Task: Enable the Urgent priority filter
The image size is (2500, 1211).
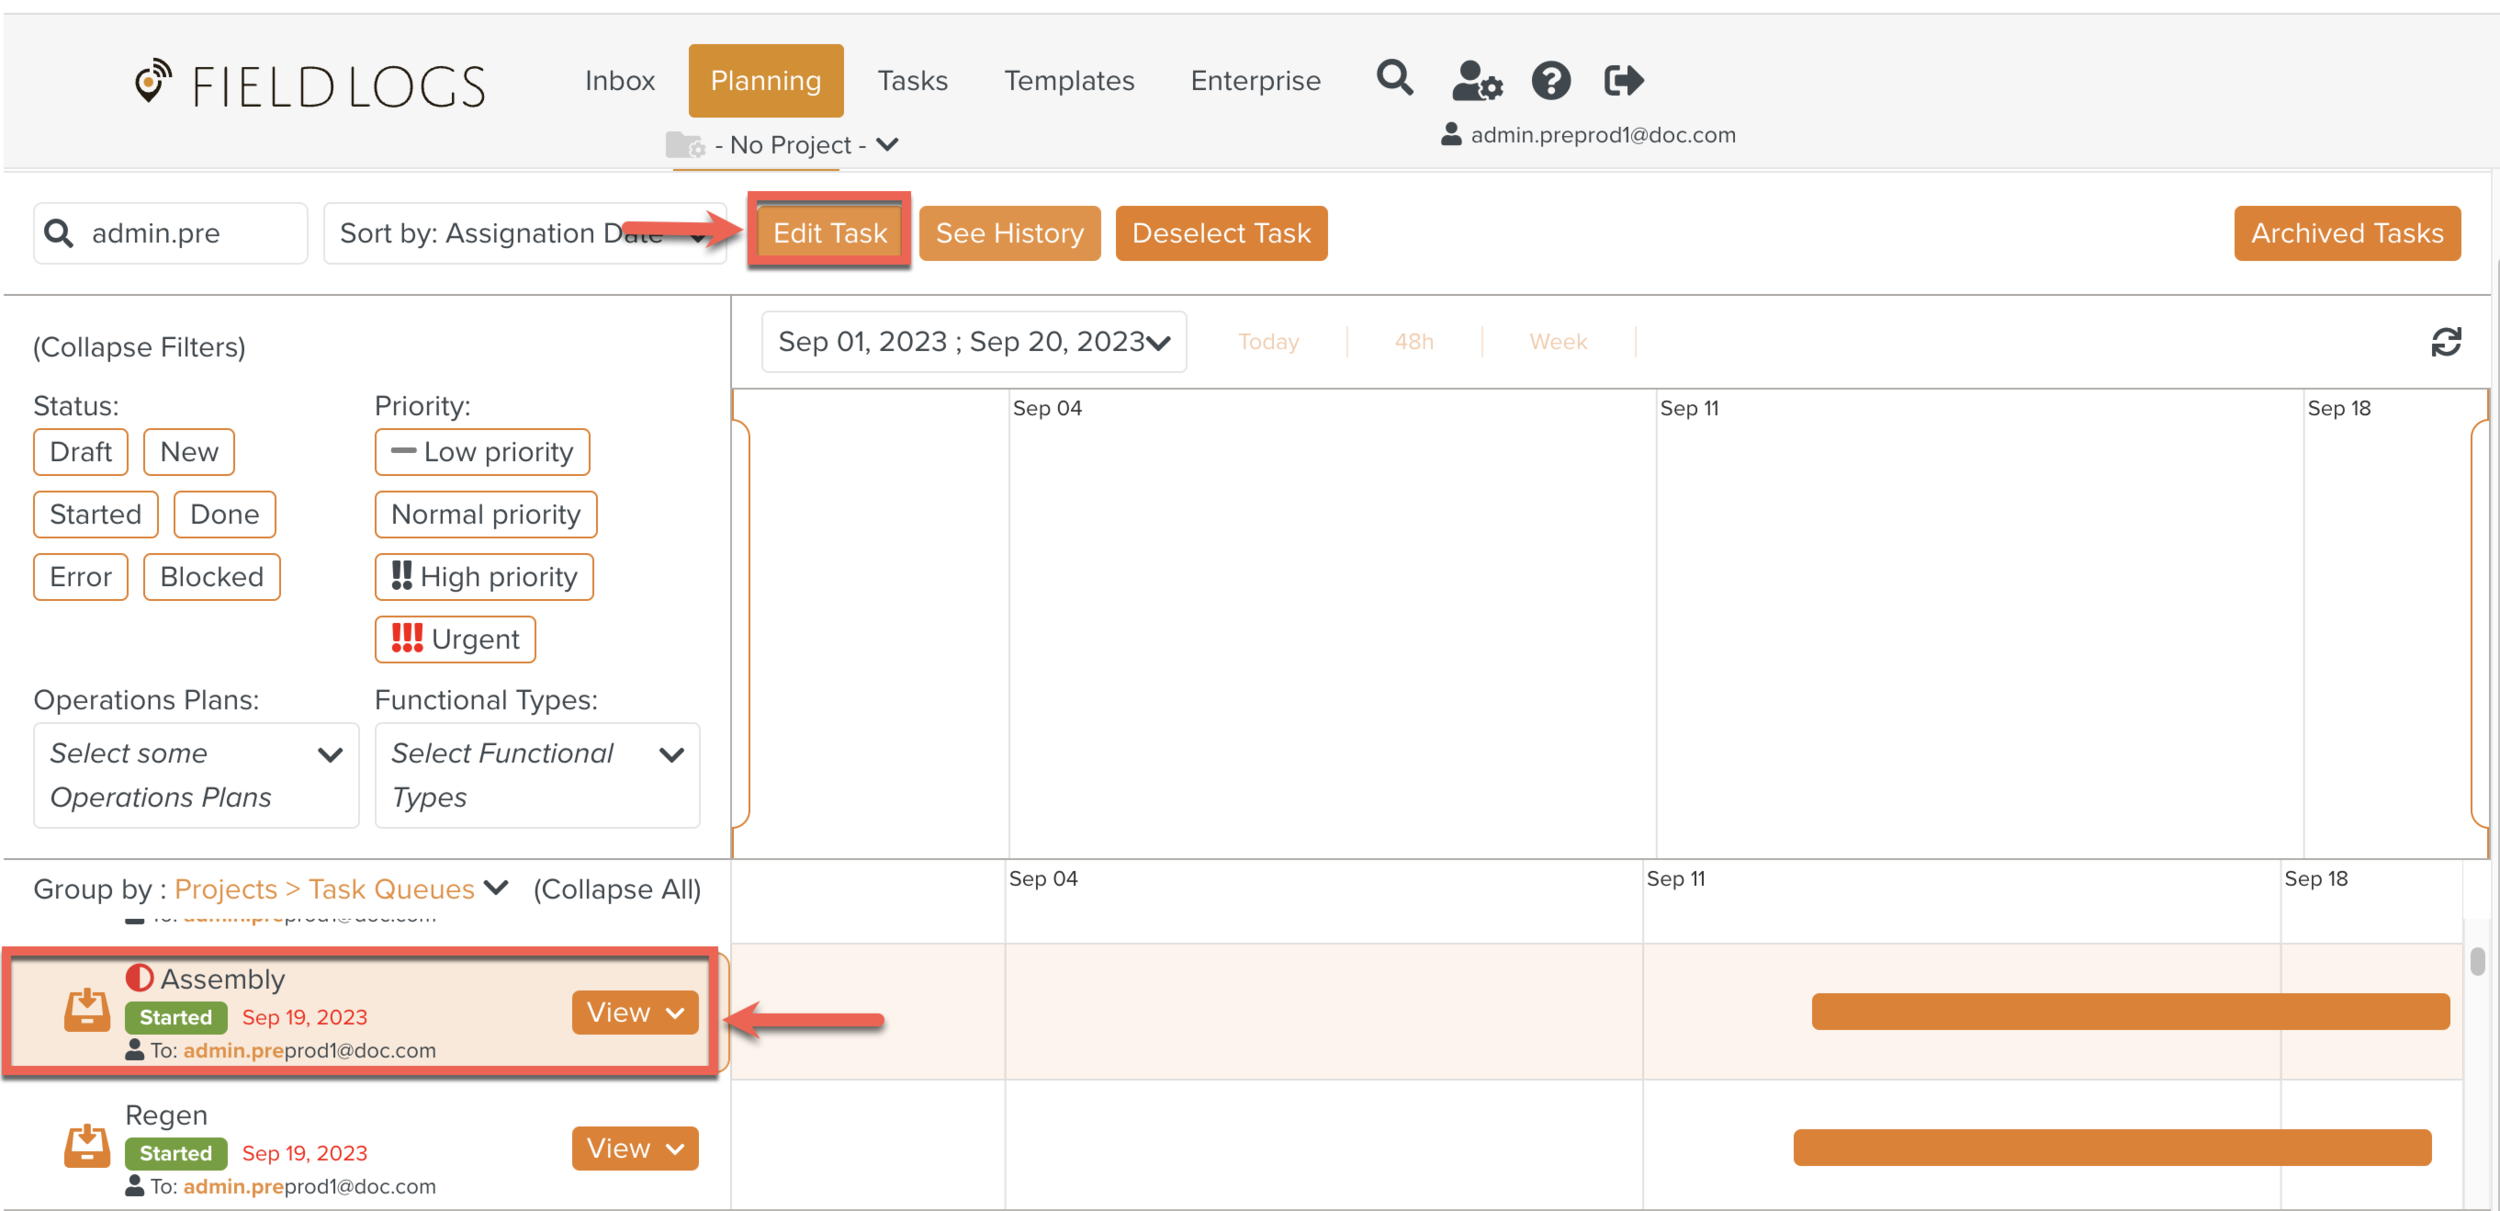Action: (455, 639)
